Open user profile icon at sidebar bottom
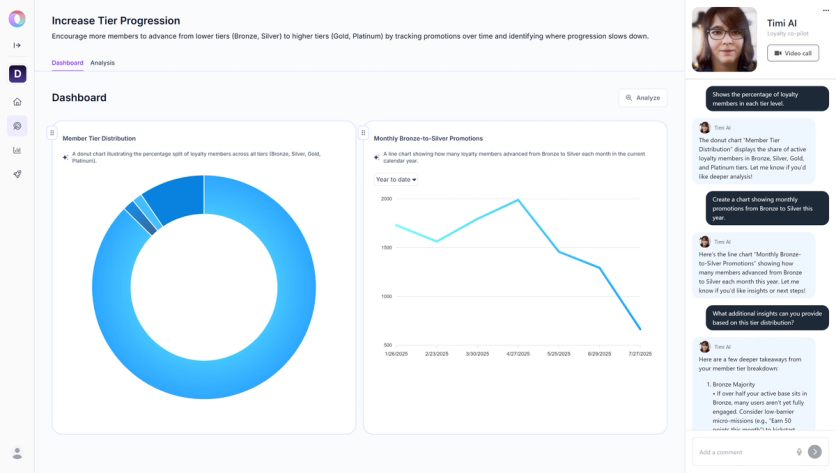The width and height of the screenshot is (836, 473). point(17,453)
